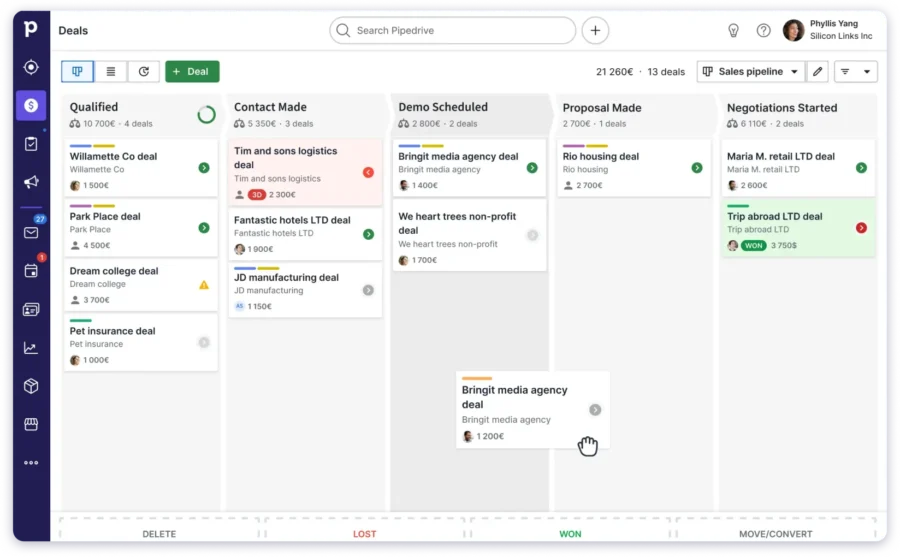Viewport: 900px width, 557px height.
Task: Open the Activities calendar icon in sidebar
Action: pyautogui.click(x=31, y=270)
